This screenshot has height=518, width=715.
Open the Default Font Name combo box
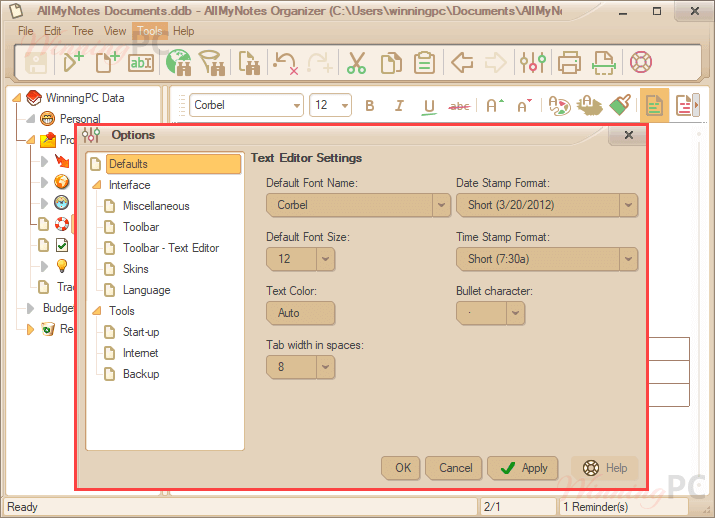pos(358,205)
